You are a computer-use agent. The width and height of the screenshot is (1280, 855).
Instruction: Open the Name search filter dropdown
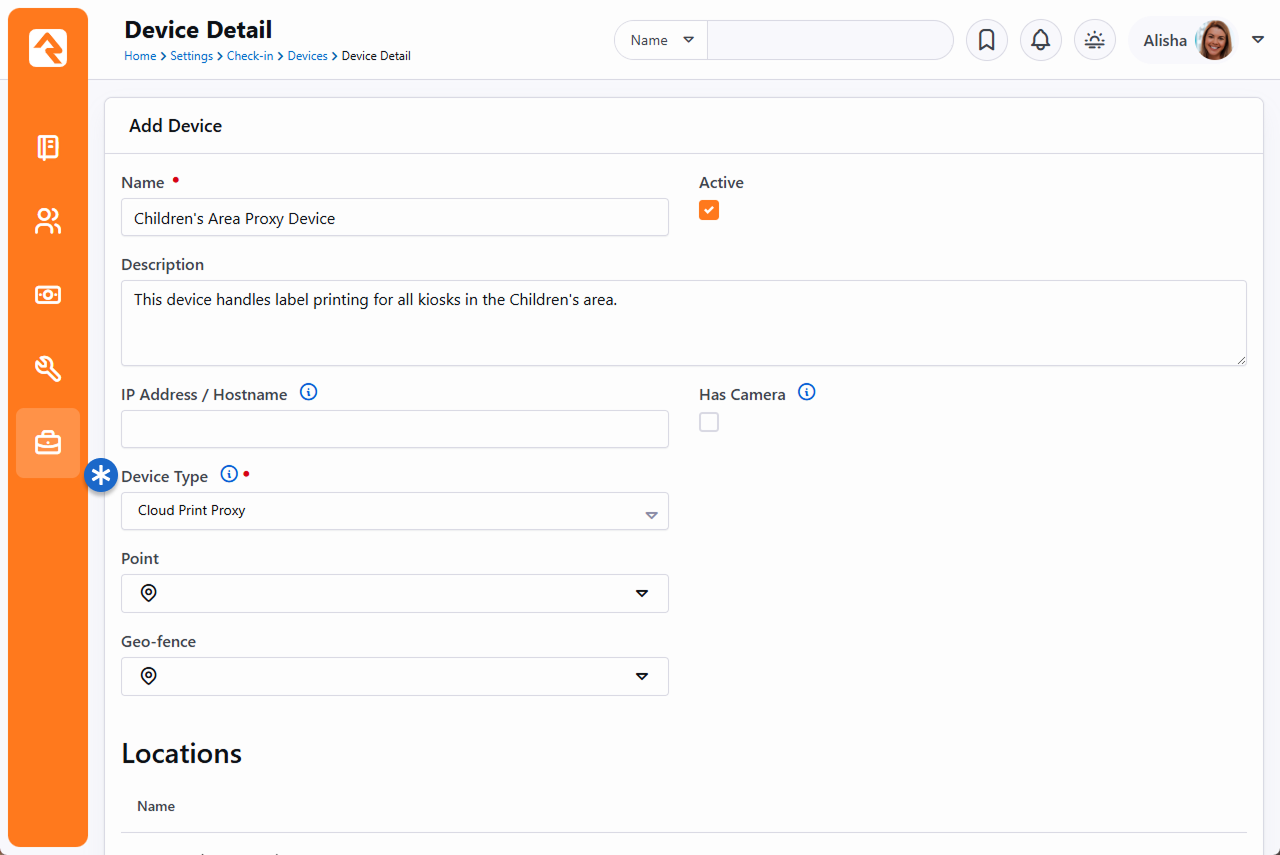tap(661, 40)
